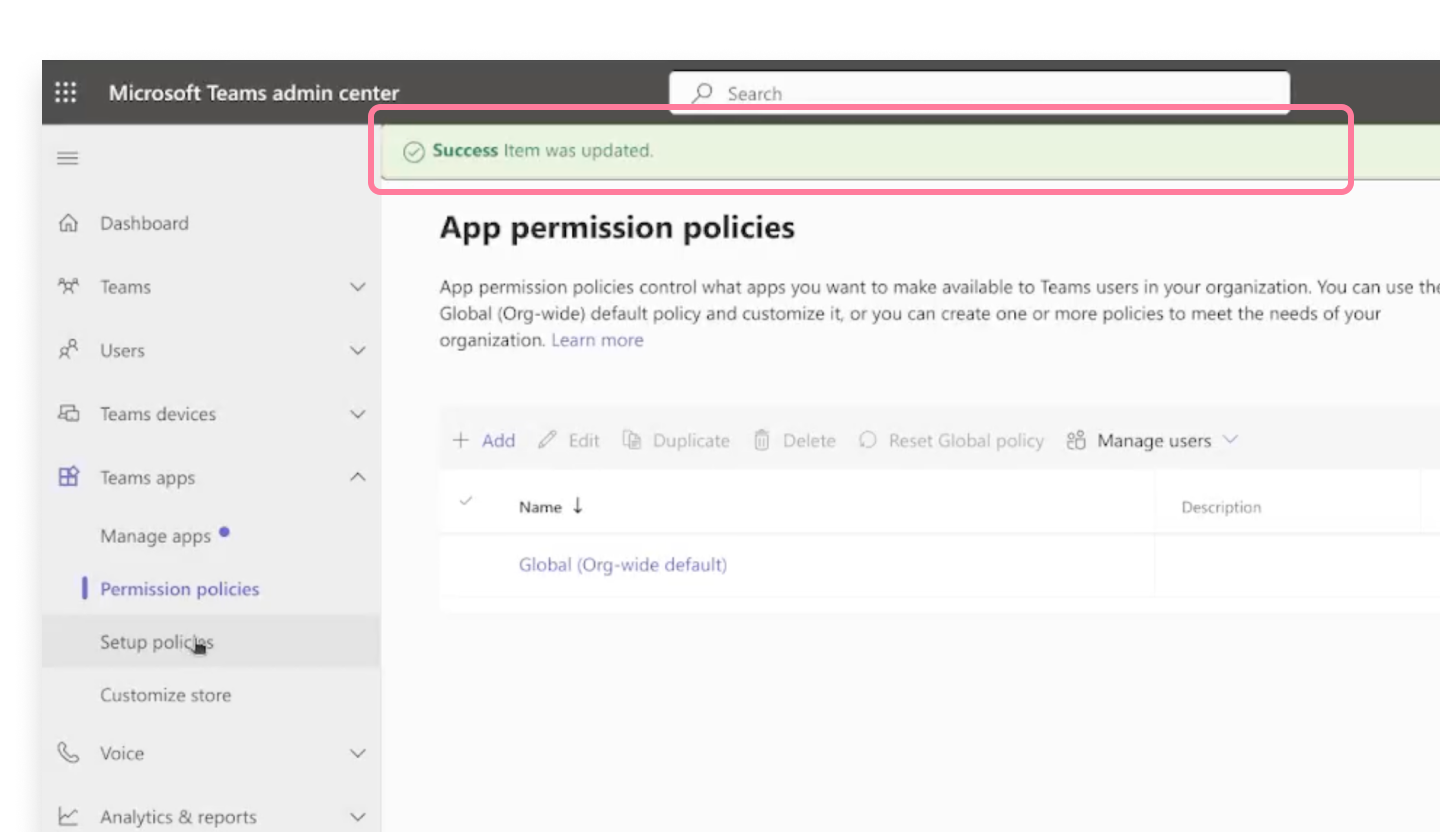
Task: Open Analytics & reports section label
Action: (178, 817)
